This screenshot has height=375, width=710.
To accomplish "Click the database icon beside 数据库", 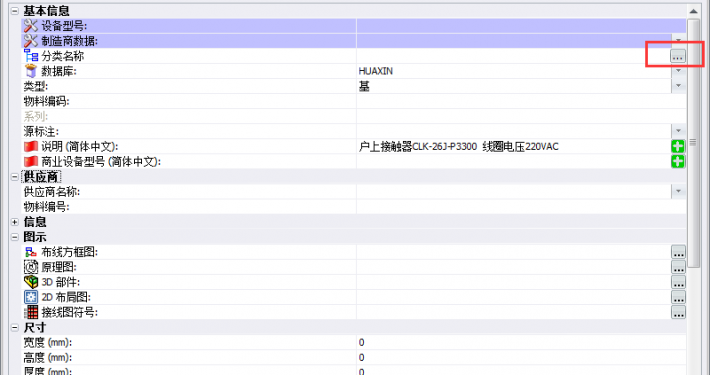I will coord(31,71).
